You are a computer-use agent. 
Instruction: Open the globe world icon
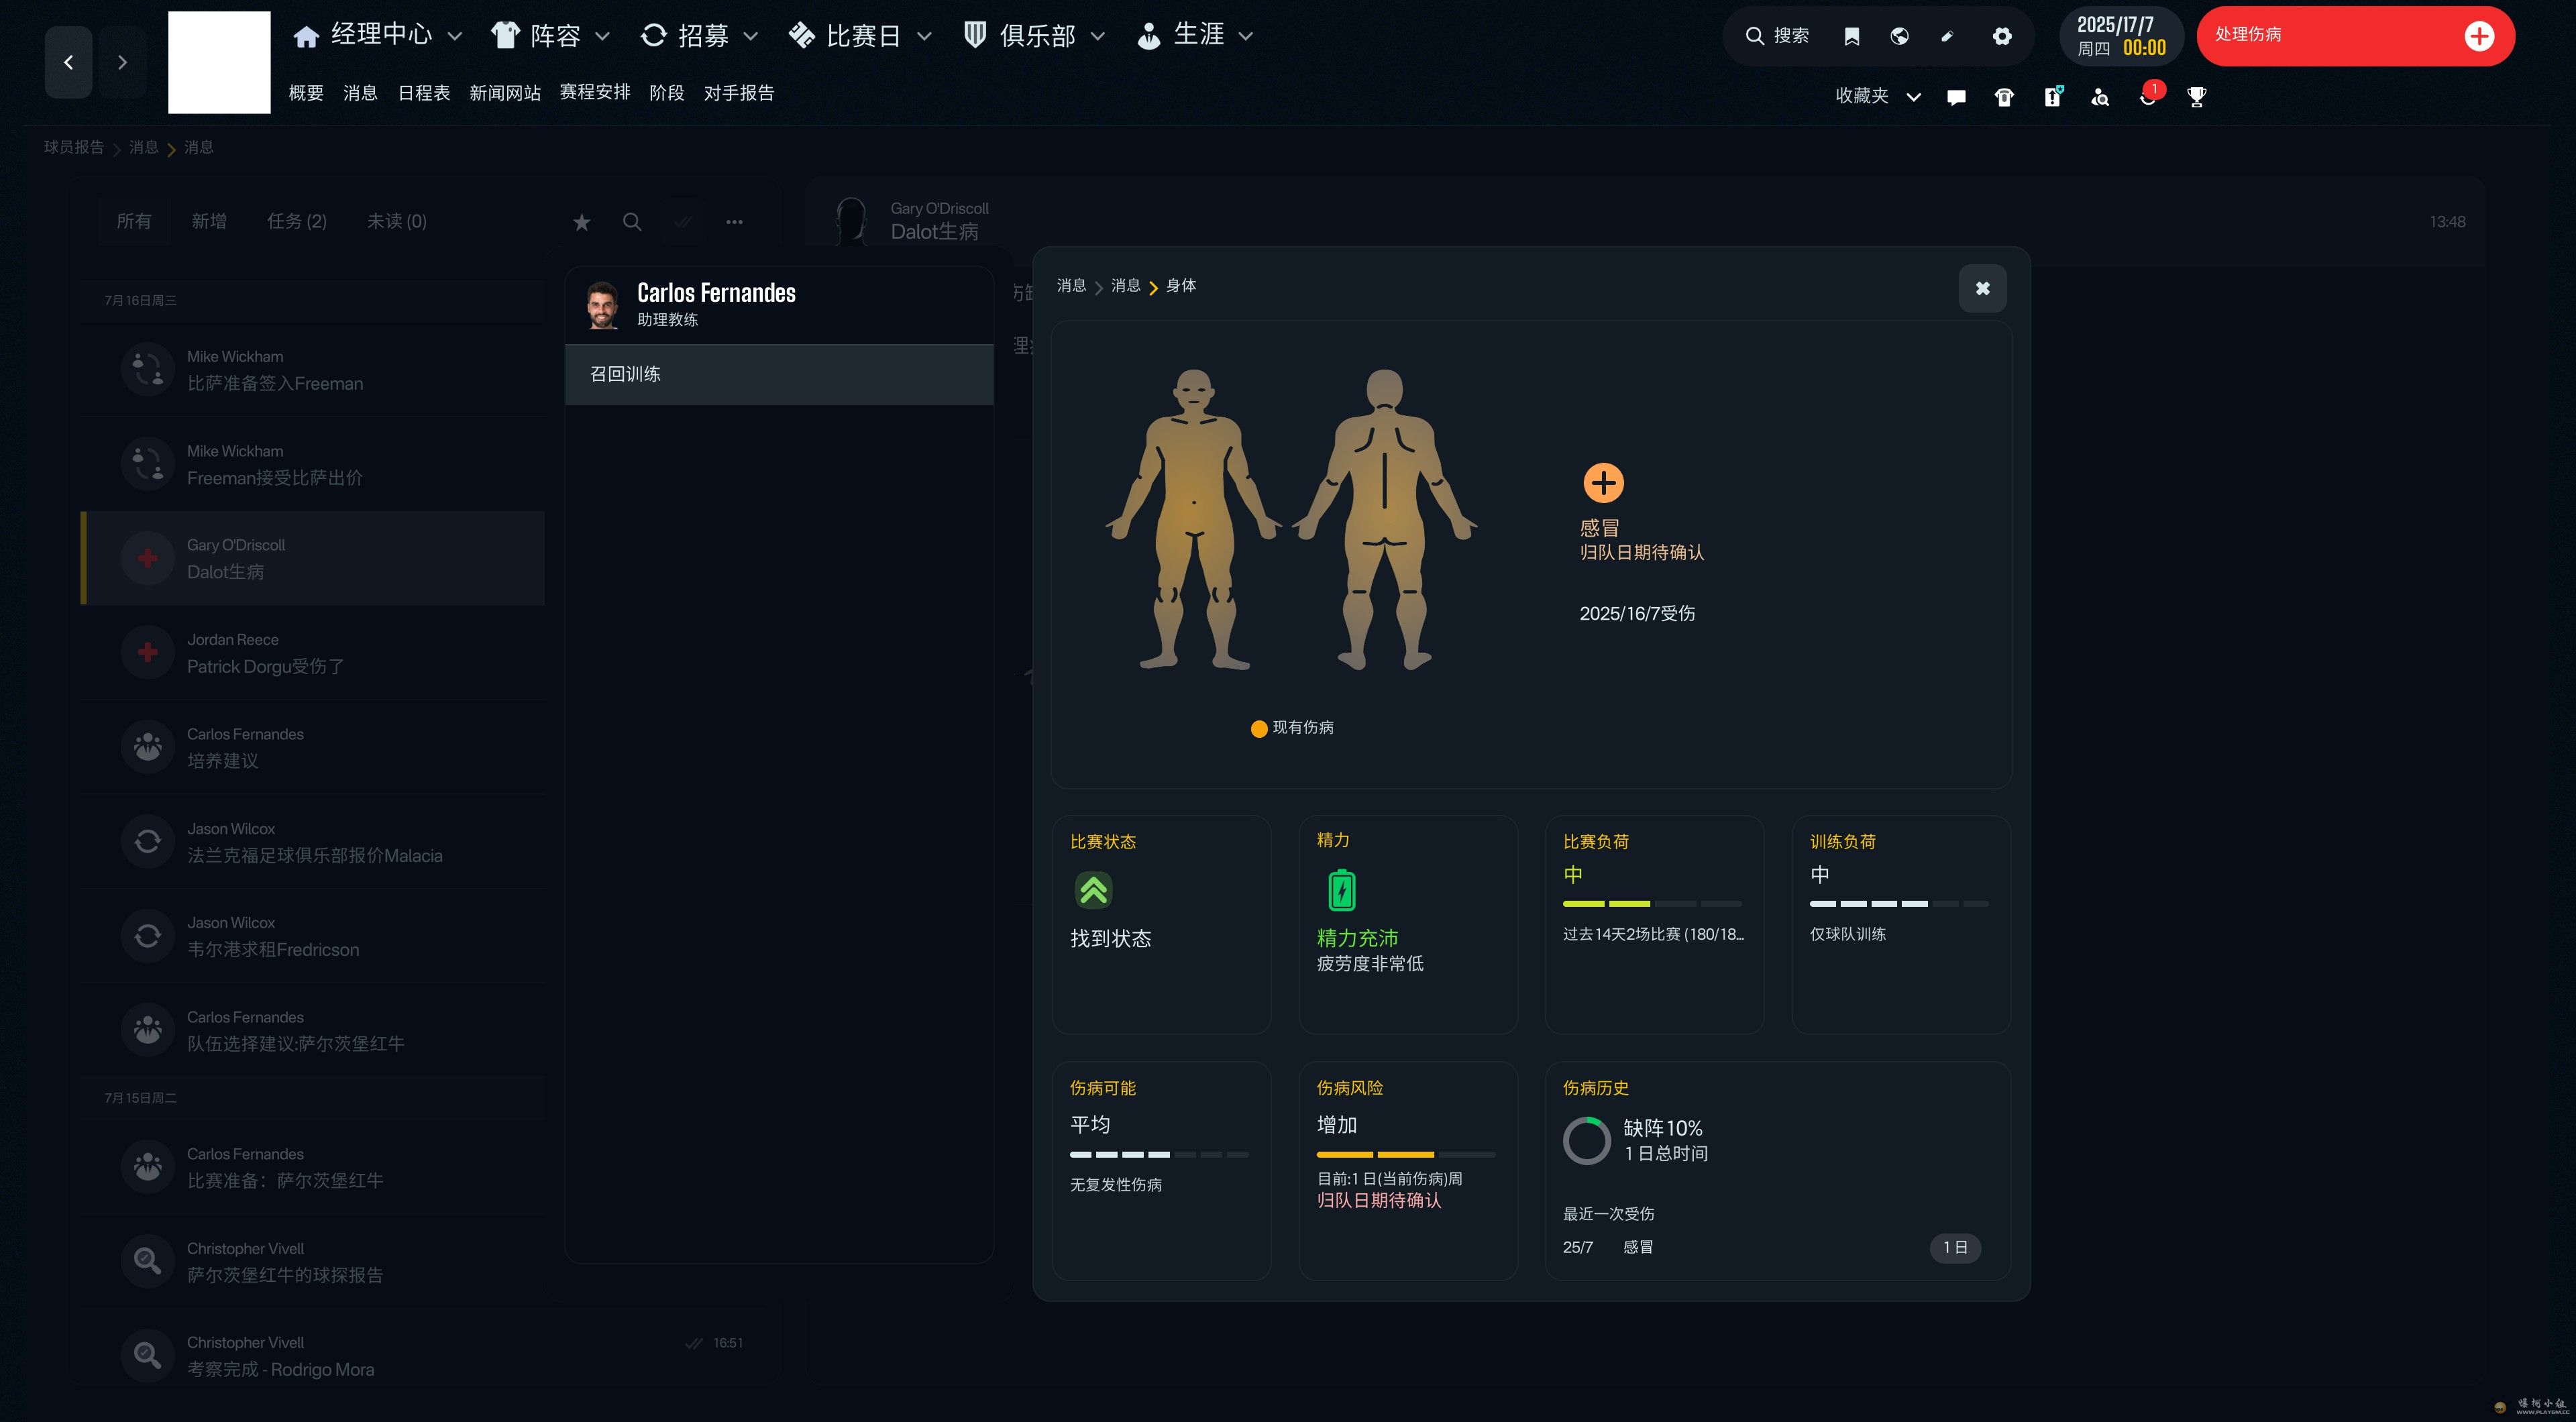pos(1899,36)
